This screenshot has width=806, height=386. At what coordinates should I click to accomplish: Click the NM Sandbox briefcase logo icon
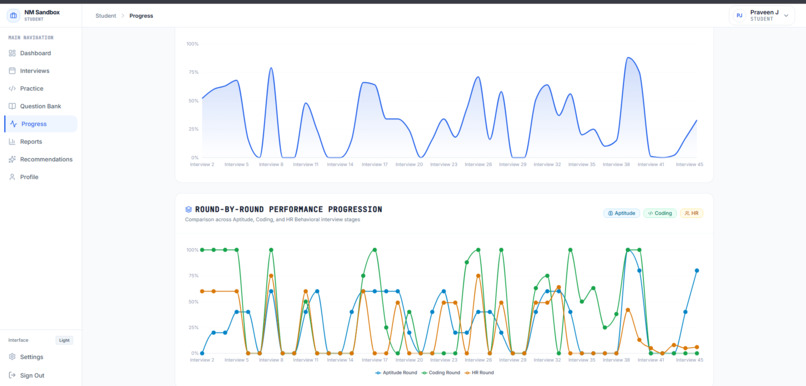[x=13, y=15]
